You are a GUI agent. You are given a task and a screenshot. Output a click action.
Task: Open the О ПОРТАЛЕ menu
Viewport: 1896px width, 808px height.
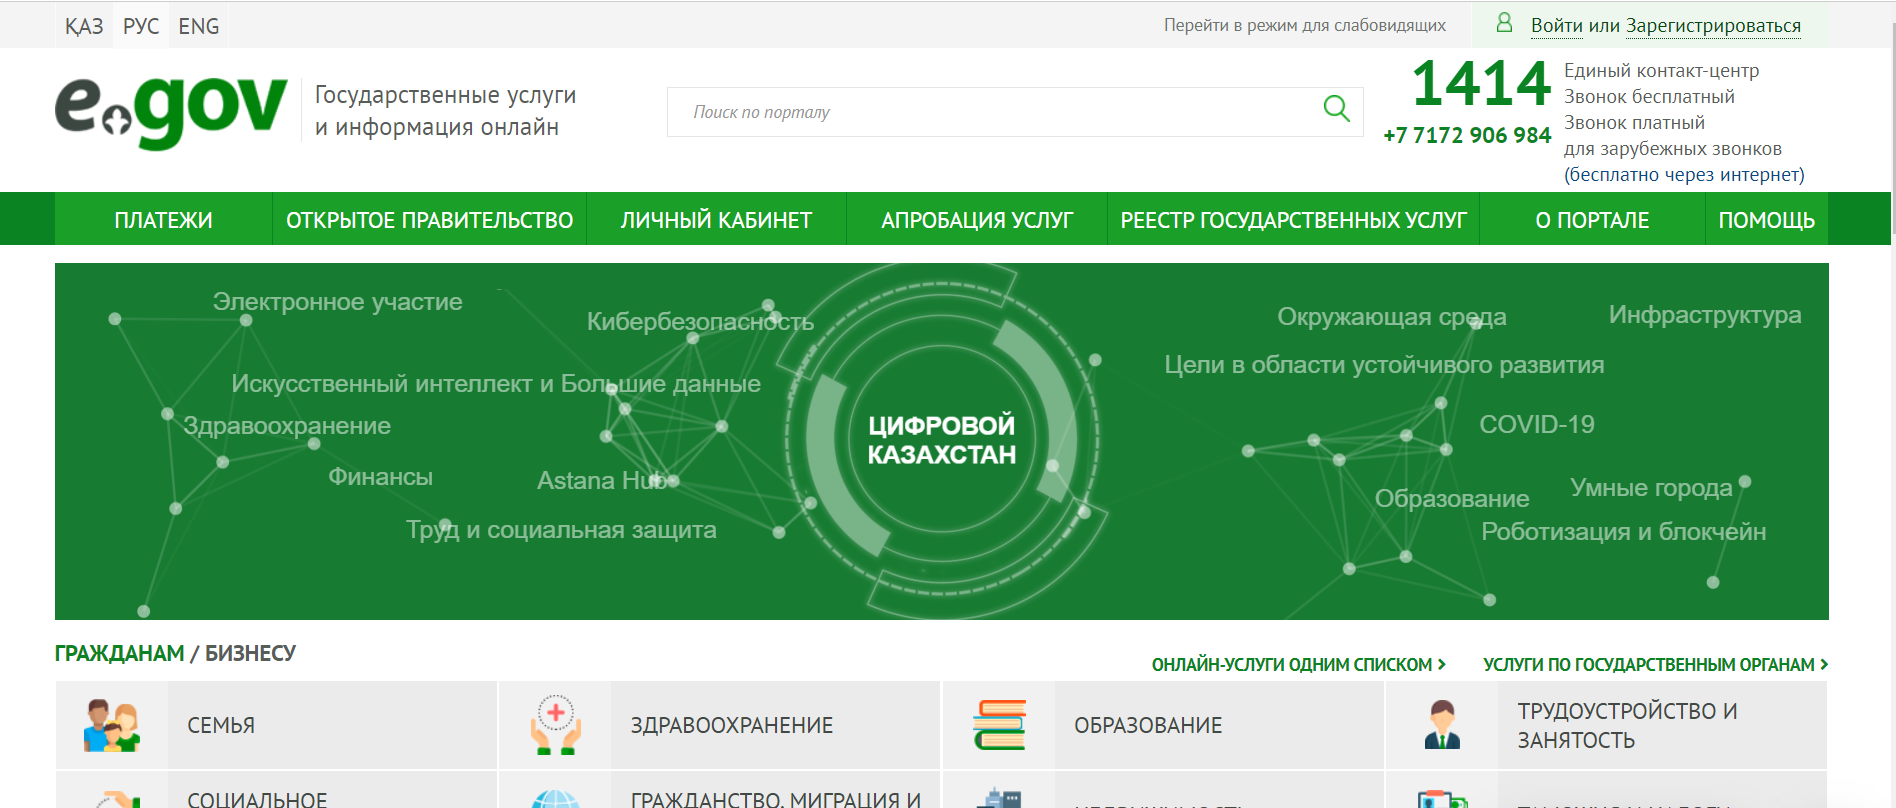click(x=1592, y=220)
